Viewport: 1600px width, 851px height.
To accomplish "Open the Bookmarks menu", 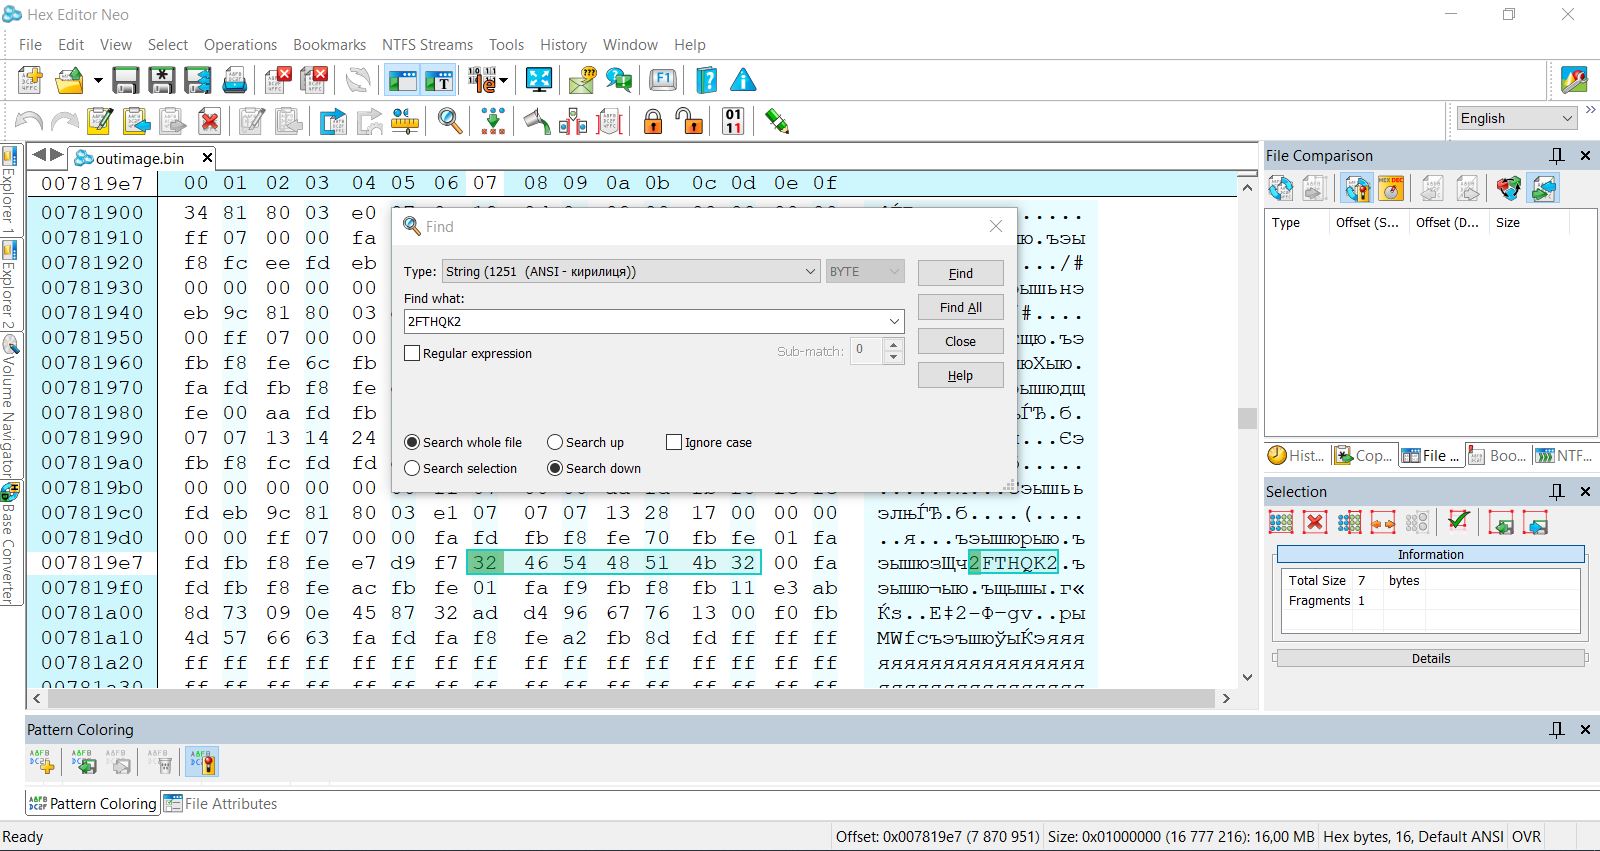I will click(x=329, y=45).
